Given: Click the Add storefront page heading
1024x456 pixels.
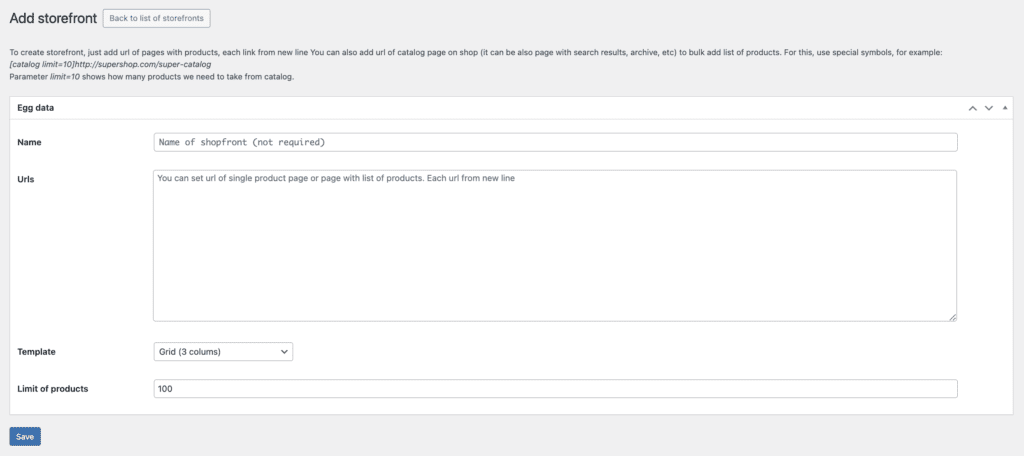Looking at the screenshot, I should [52, 18].
